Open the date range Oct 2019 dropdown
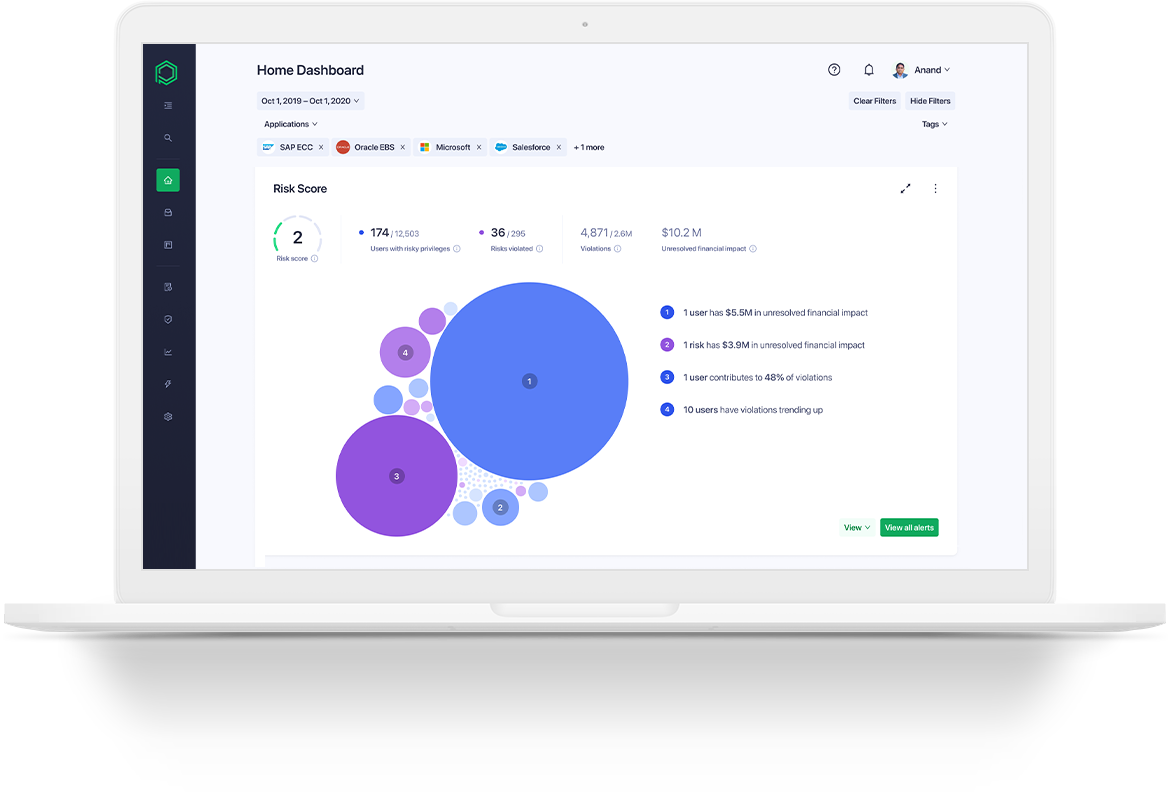Viewport: 1170px width, 803px height. pos(310,100)
